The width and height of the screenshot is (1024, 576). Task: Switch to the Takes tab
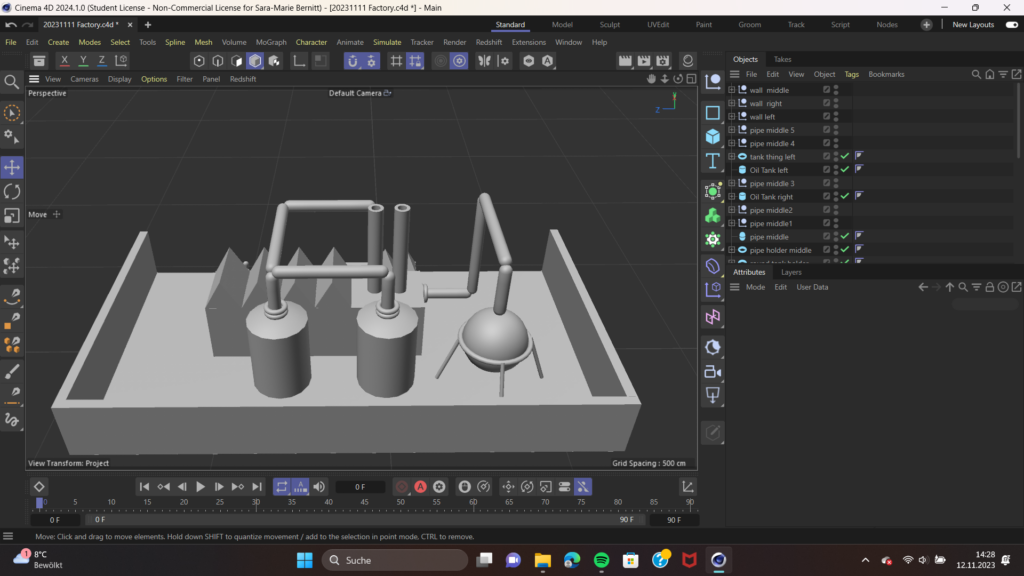pos(782,59)
